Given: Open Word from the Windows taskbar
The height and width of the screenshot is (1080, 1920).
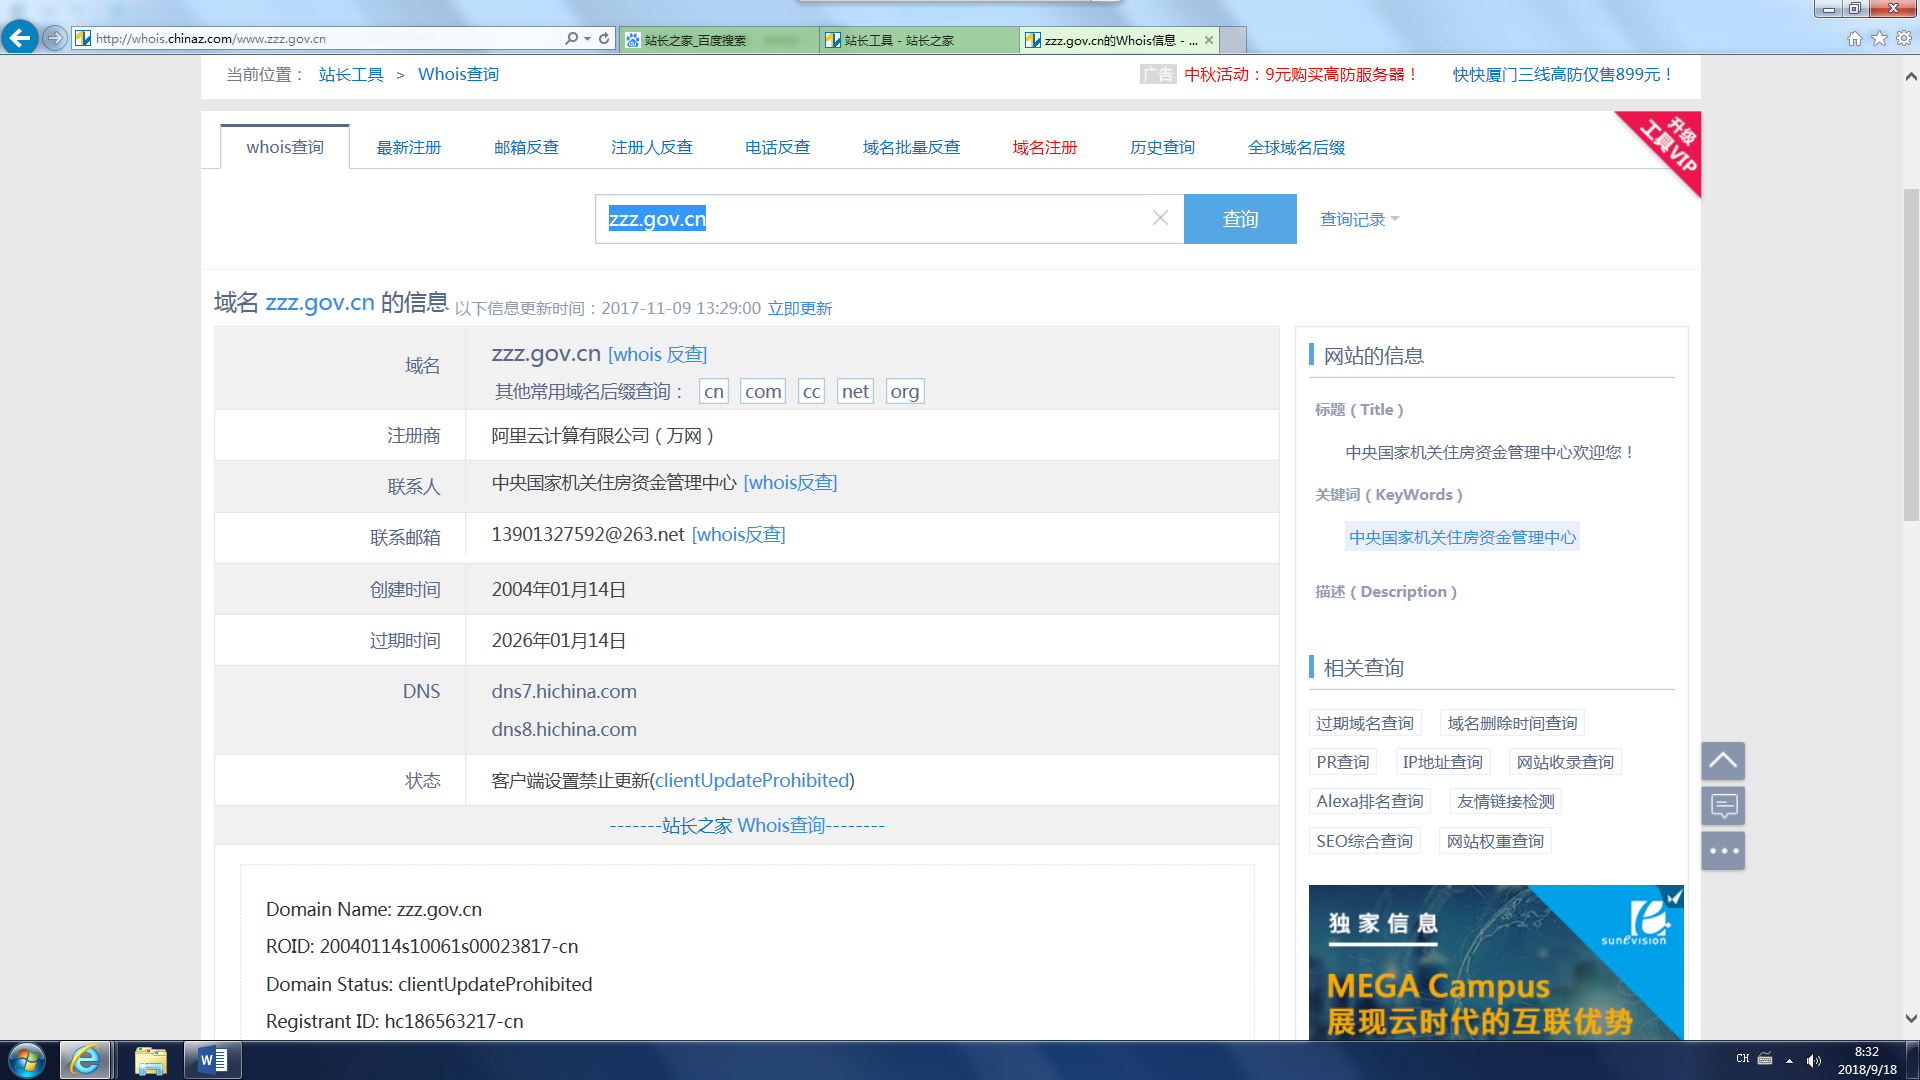Looking at the screenshot, I should [x=212, y=1060].
